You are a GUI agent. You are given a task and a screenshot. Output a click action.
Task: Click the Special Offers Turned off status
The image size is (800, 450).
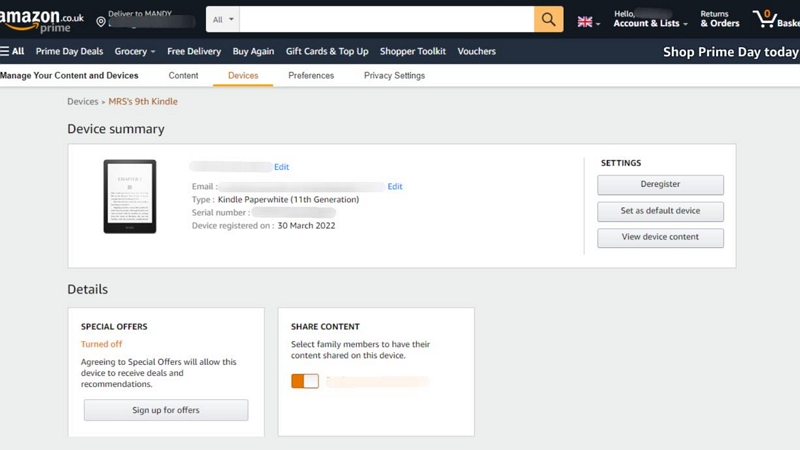(101, 344)
